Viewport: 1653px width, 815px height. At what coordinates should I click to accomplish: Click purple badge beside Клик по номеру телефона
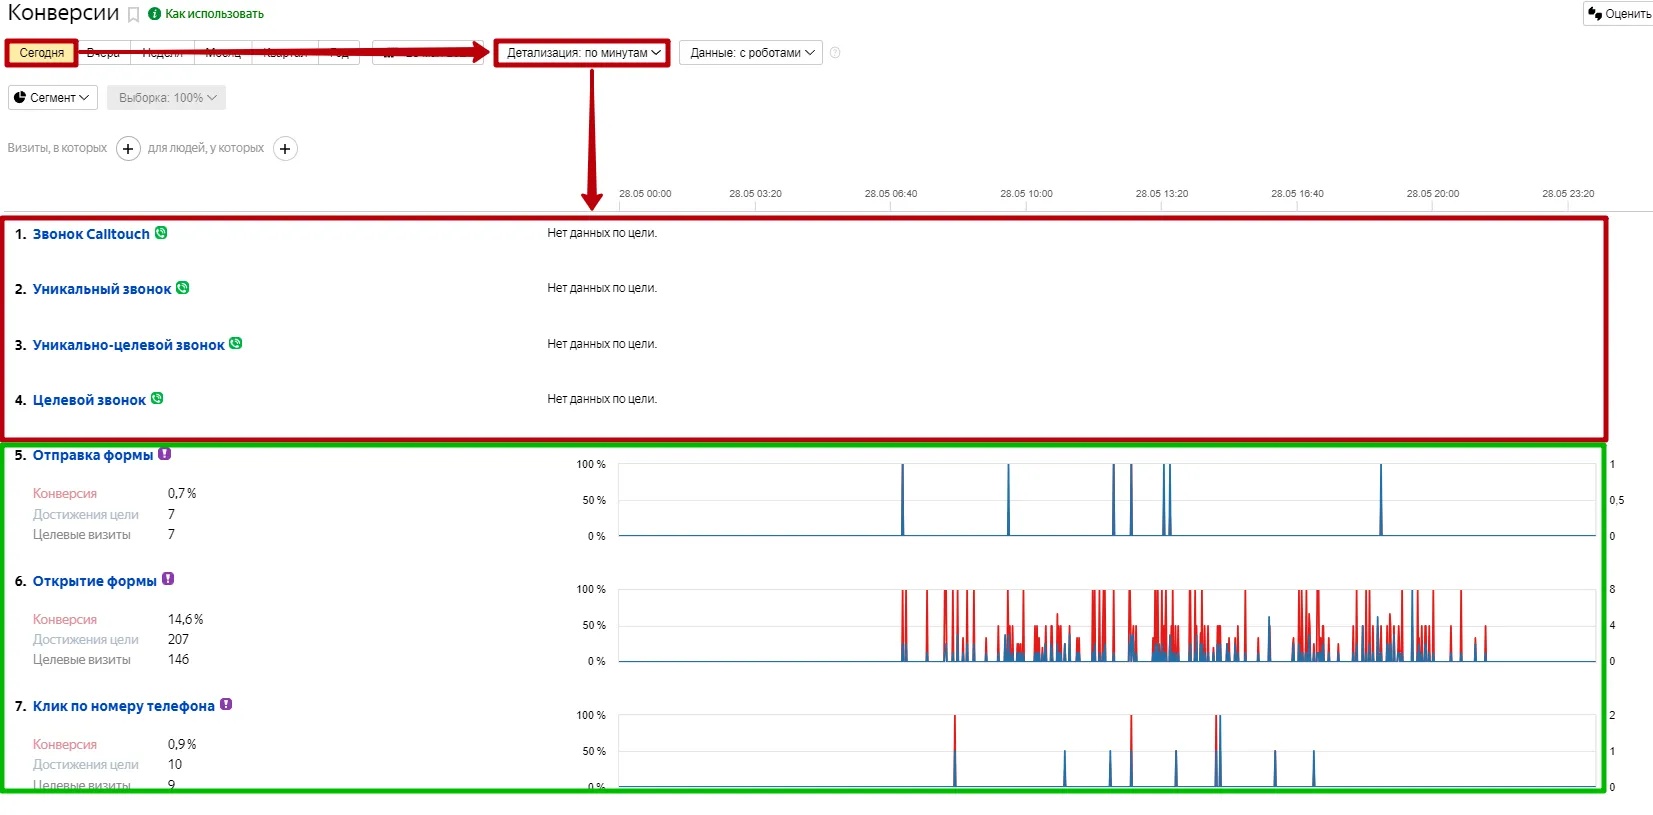point(226,705)
